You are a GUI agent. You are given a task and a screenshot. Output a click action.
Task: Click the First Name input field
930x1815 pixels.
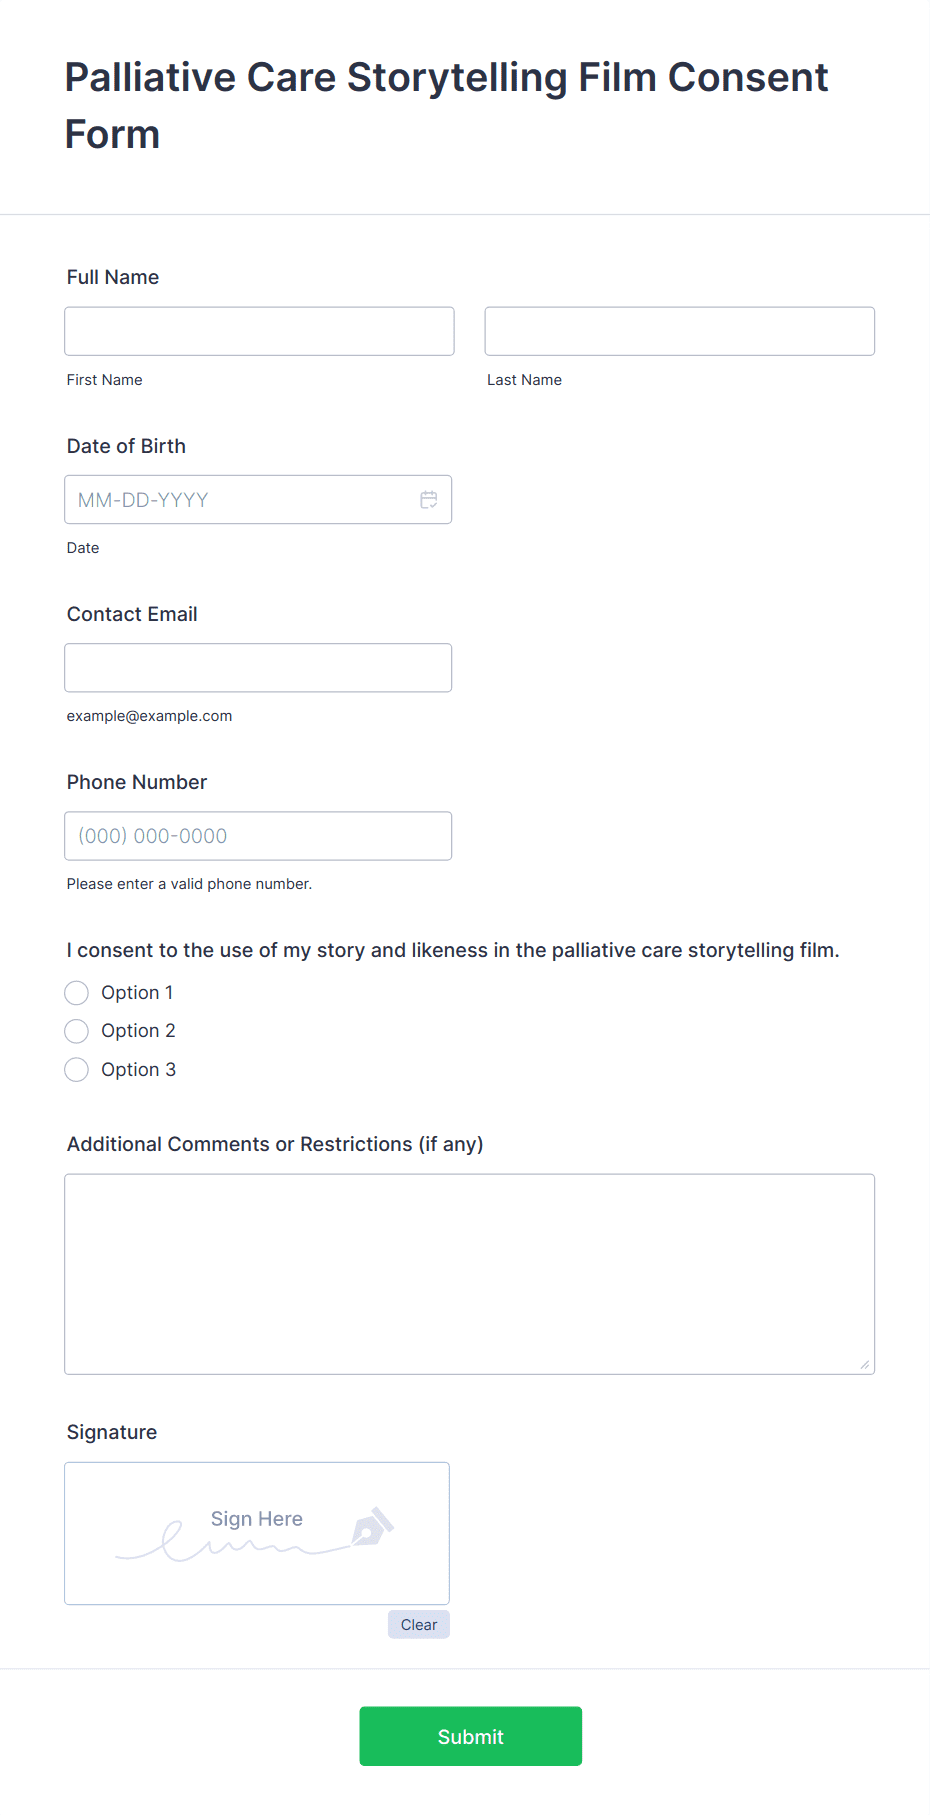pos(259,331)
